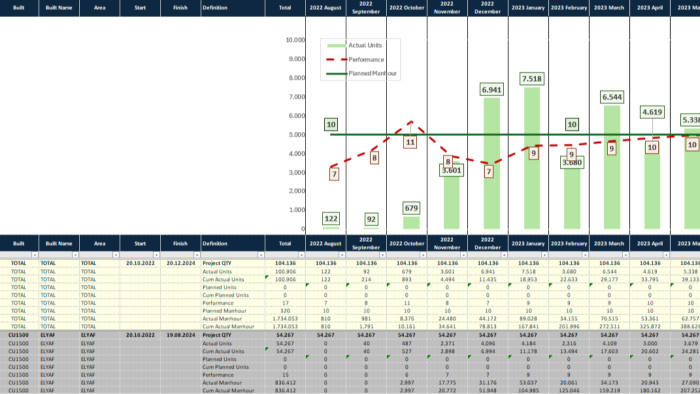Select the ELYAF Cum Planned Units definition cell

[x=233, y=367]
